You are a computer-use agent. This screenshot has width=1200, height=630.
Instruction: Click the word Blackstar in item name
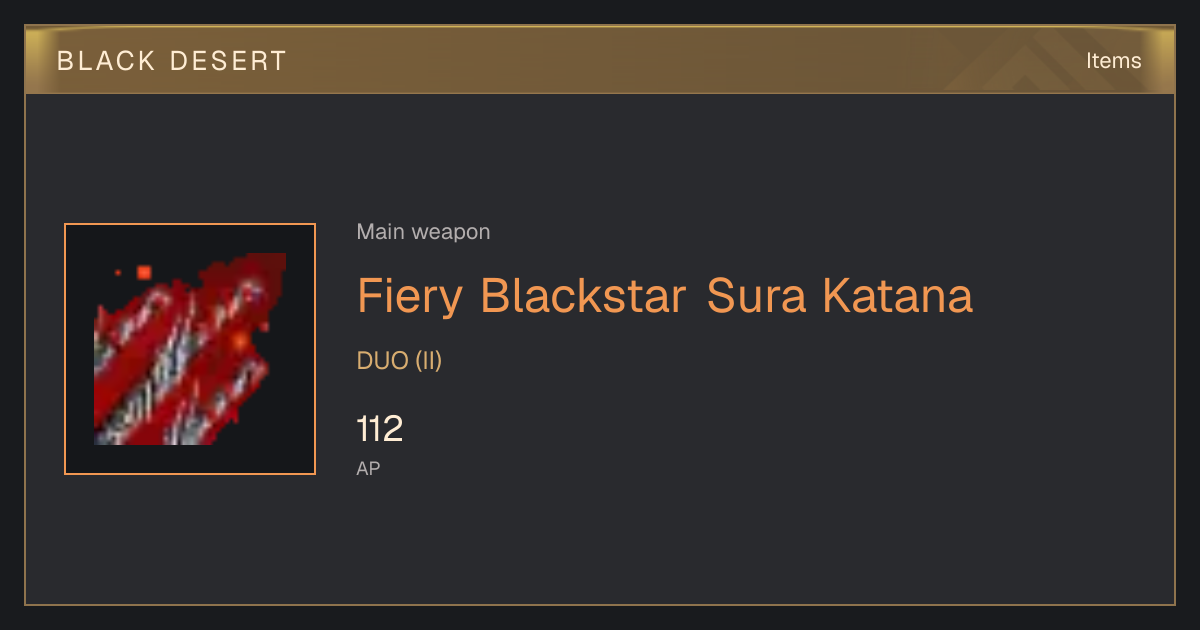coord(583,296)
